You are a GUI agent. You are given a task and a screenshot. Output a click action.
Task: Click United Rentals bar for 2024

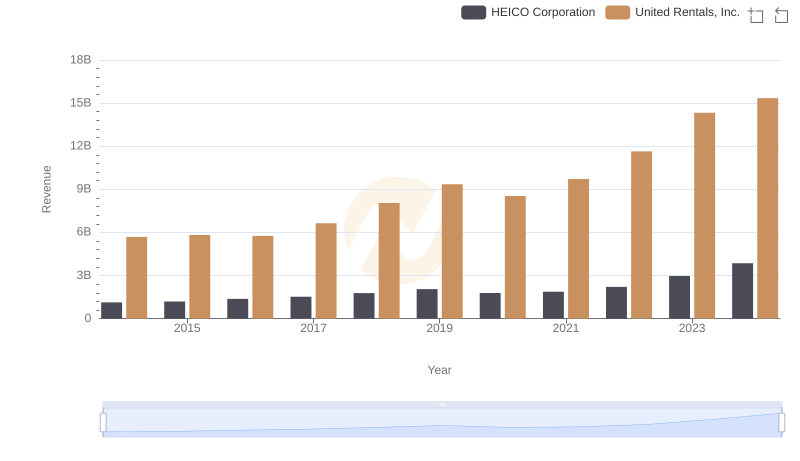(x=767, y=208)
